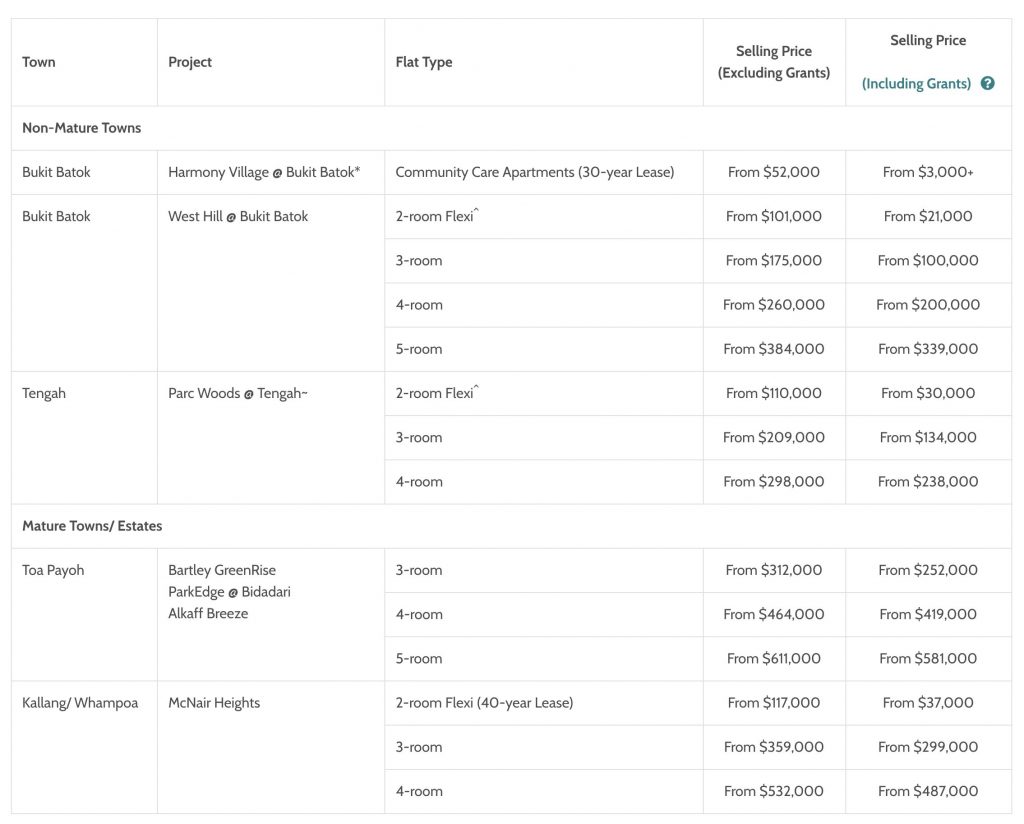1024x824 pixels.
Task: Click the From $3,000+ price cell
Action: 928,172
